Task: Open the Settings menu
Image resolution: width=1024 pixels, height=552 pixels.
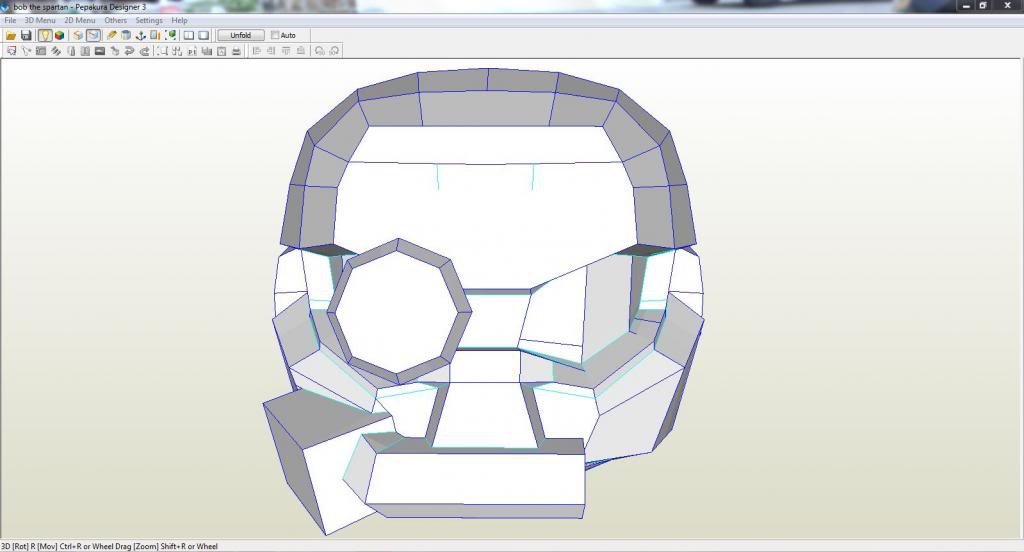Action: [149, 20]
